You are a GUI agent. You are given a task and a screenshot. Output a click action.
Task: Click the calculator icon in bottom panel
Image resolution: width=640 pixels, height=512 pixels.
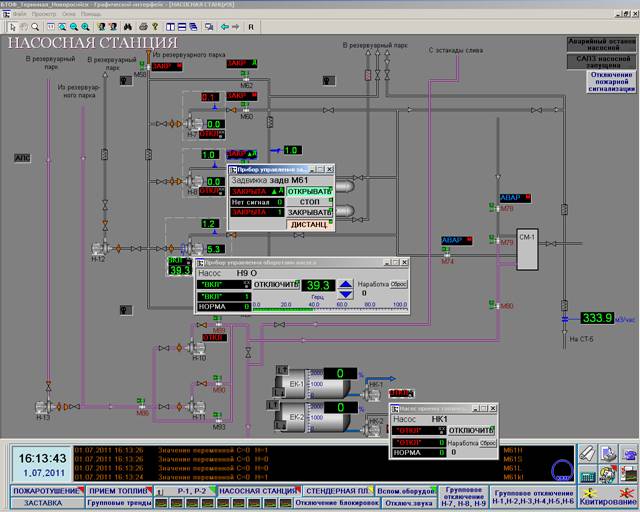tap(587, 475)
